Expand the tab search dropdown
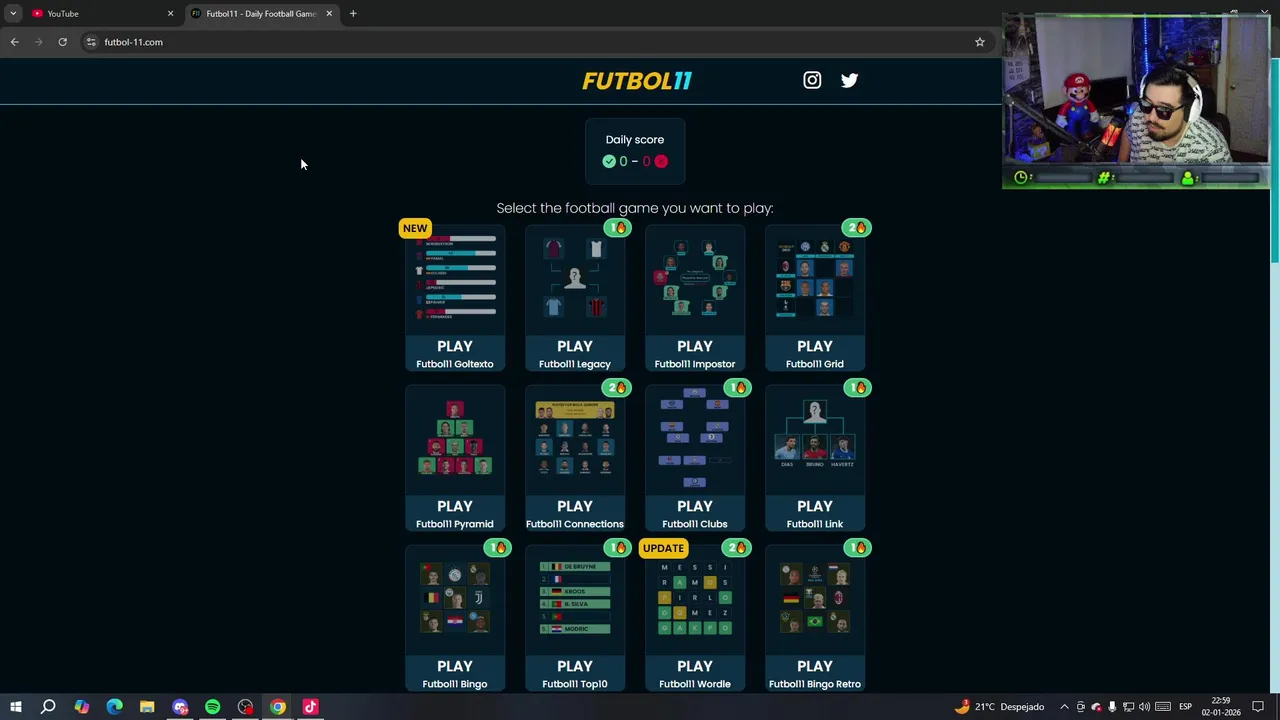The height and width of the screenshot is (720, 1280). [x=13, y=14]
